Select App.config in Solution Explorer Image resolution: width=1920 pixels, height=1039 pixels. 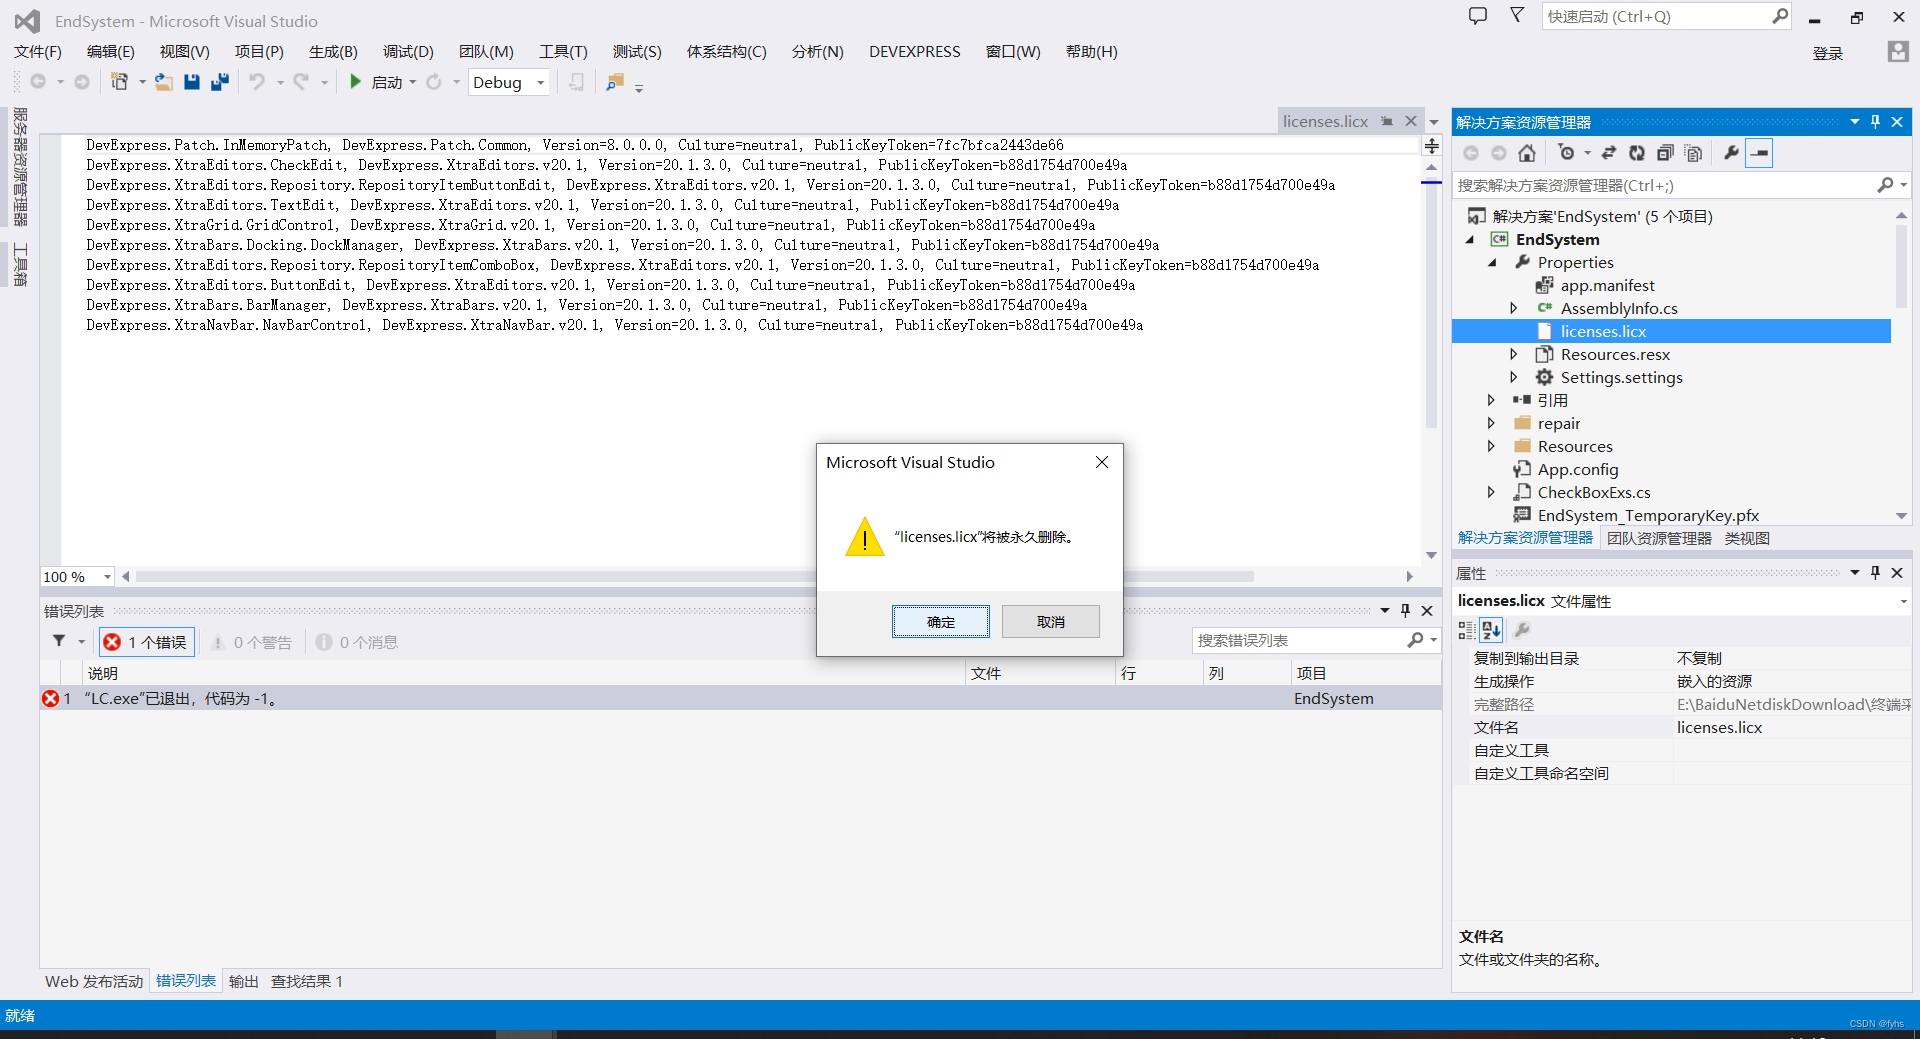pos(1578,469)
